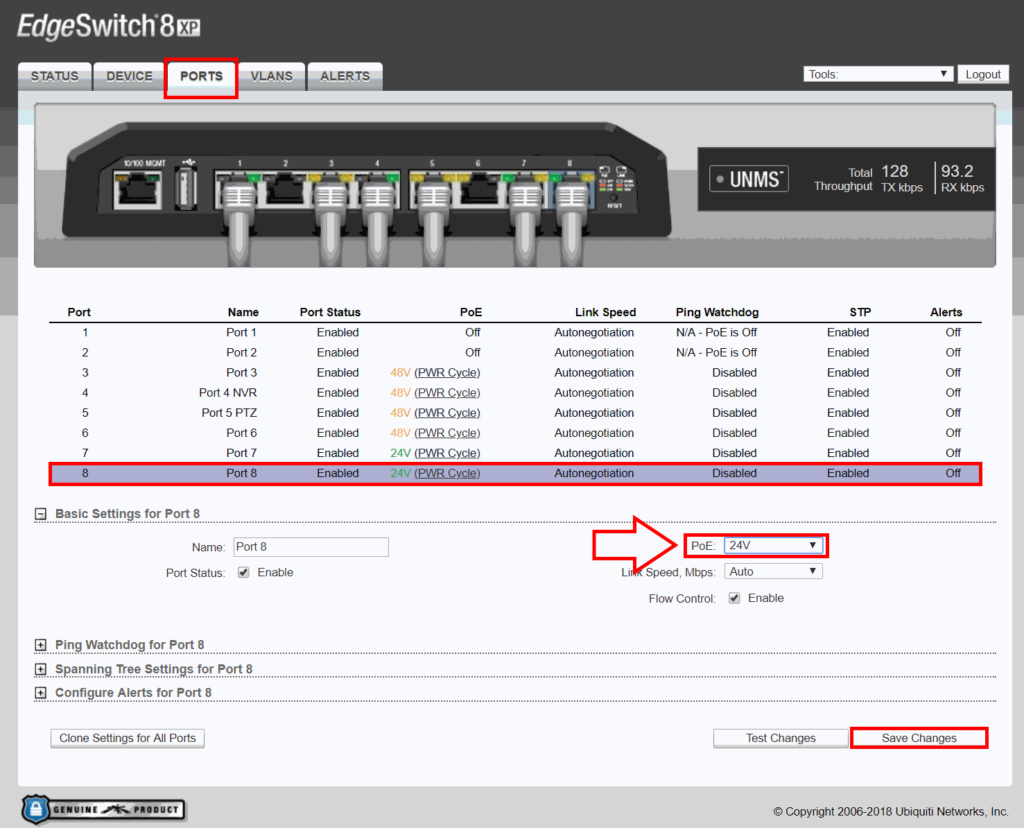Click the Test Changes button

[x=781, y=739]
